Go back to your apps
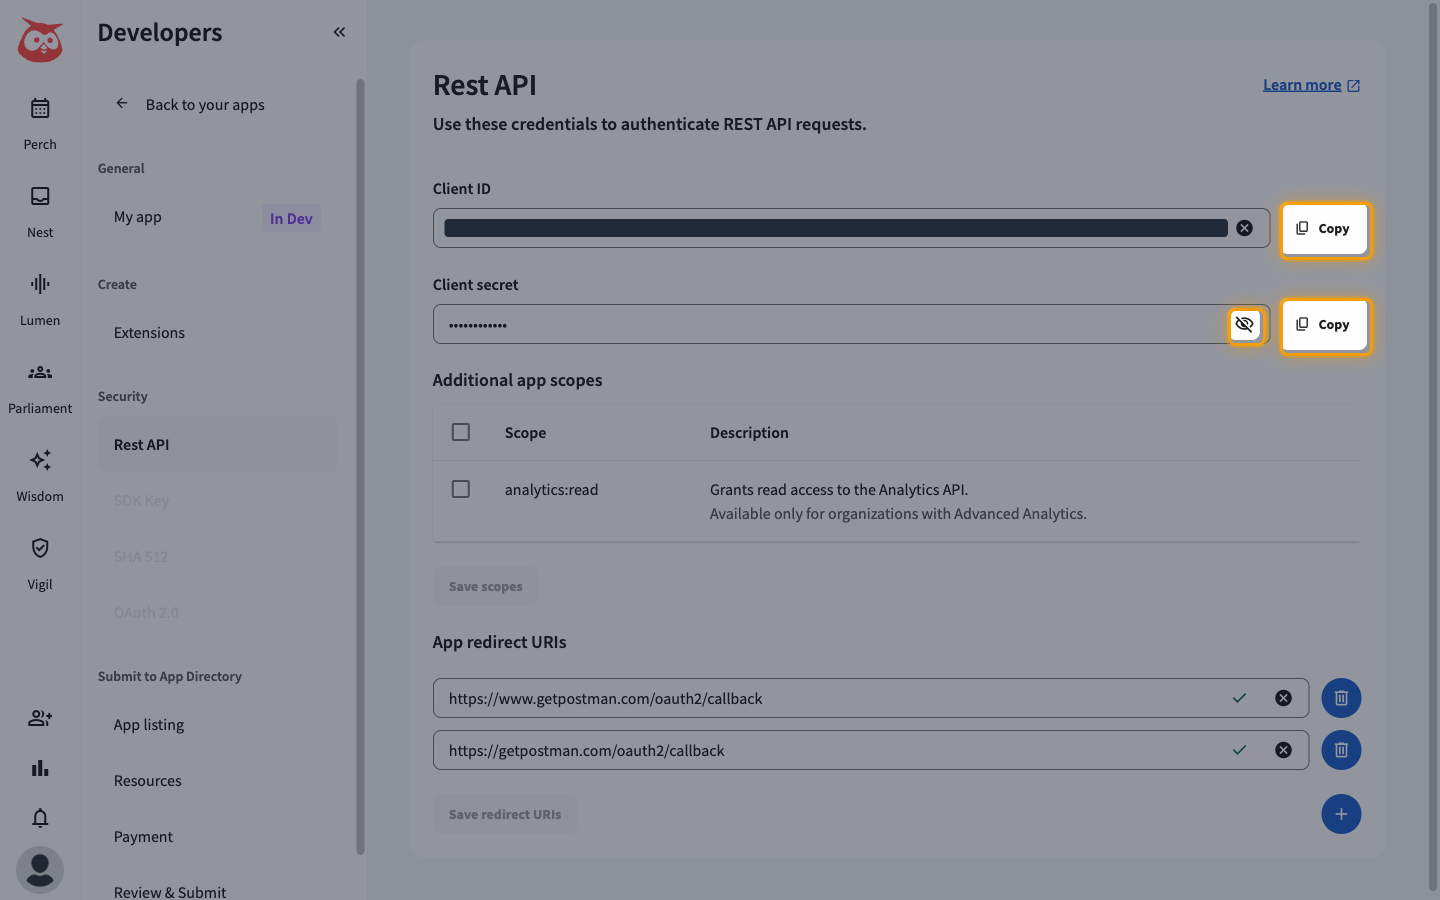Screen dimensions: 1440x900 tap(191, 104)
